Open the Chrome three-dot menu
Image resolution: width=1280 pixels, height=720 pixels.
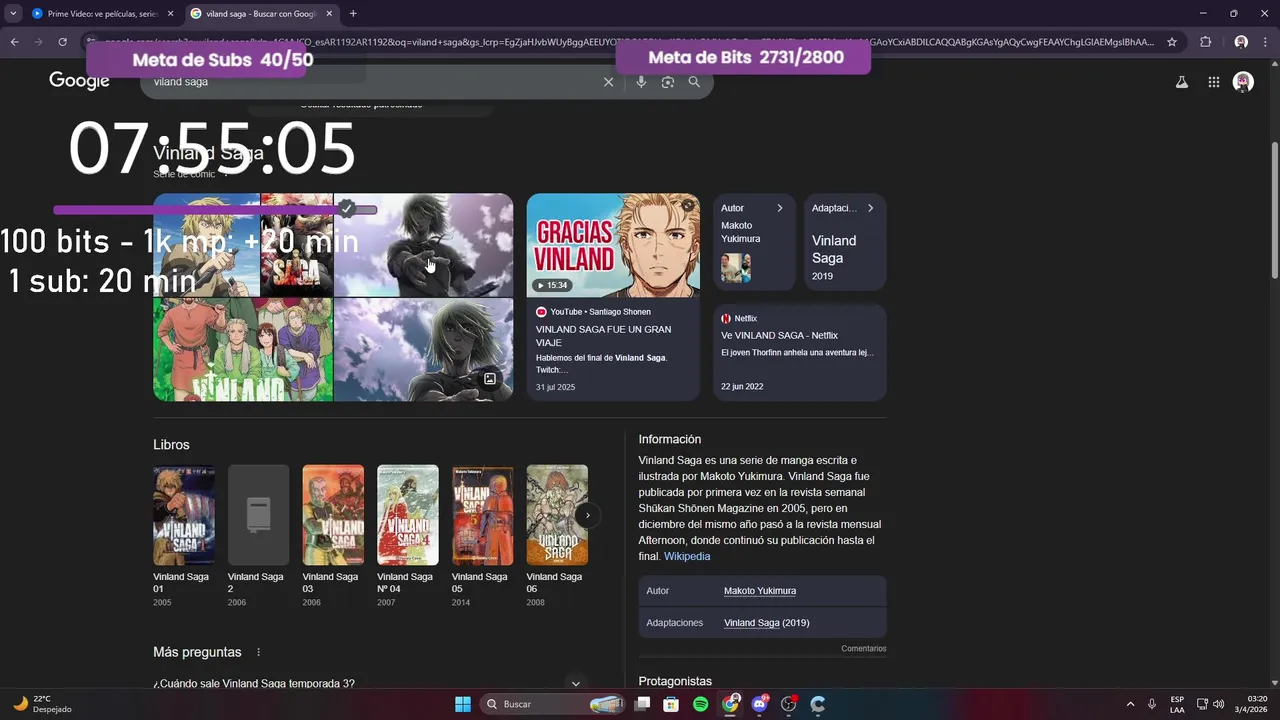[x=1265, y=42]
